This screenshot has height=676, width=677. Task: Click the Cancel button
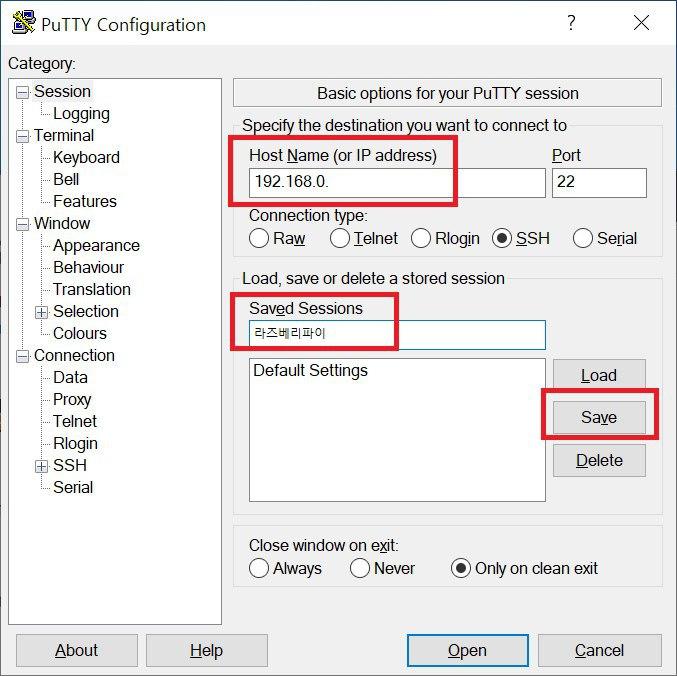point(600,650)
